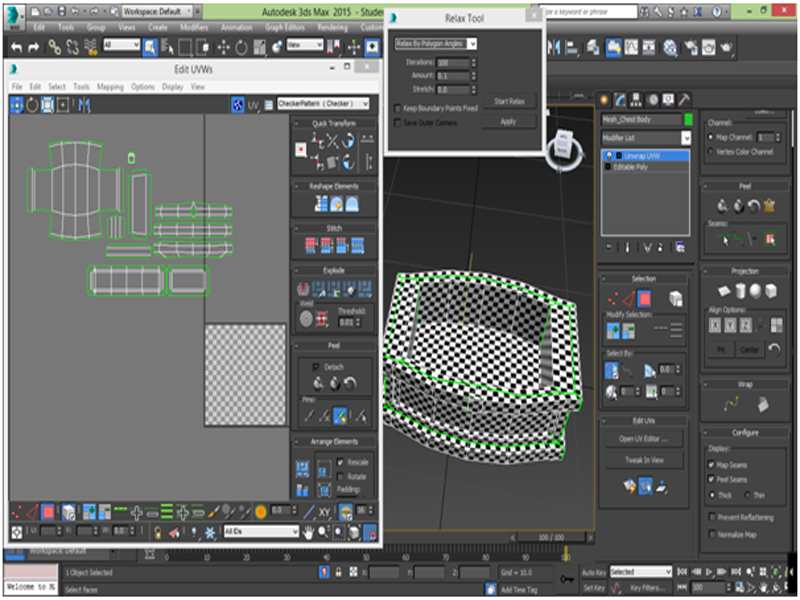This screenshot has width=800, height=600.
Task: Open the Display menu in Edit UVWs
Action: click(x=172, y=87)
